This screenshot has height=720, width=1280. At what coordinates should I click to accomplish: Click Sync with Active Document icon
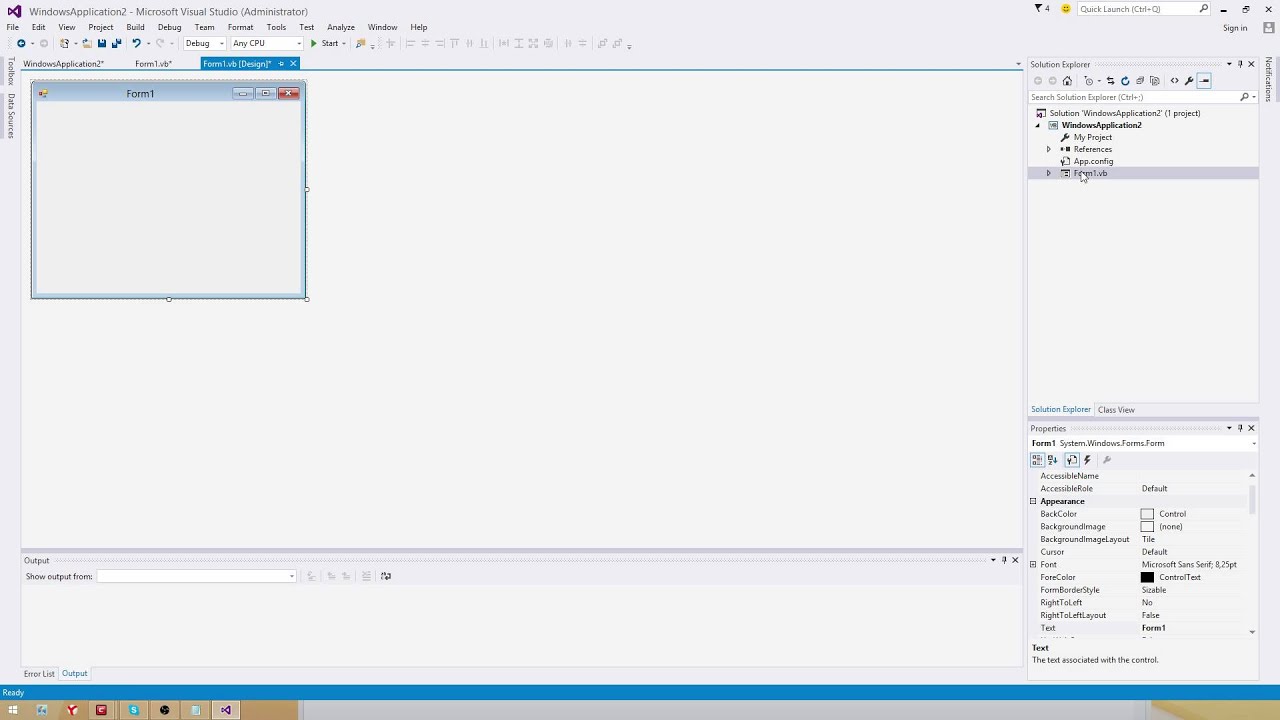point(1110,81)
